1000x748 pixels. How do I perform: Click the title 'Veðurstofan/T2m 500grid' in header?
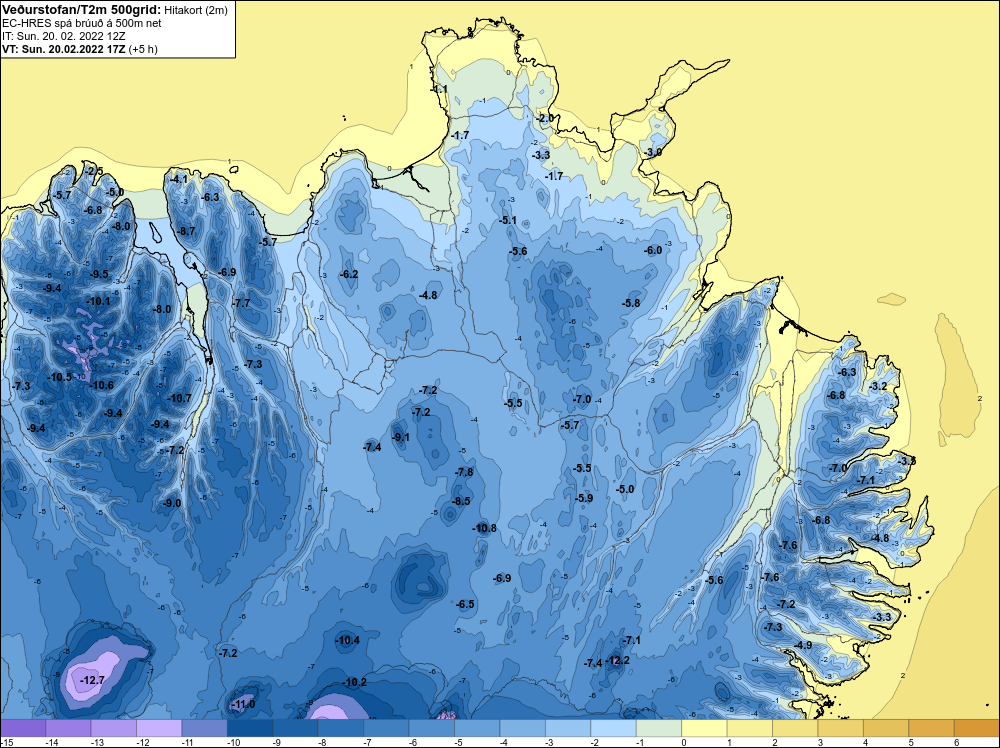click(81, 10)
